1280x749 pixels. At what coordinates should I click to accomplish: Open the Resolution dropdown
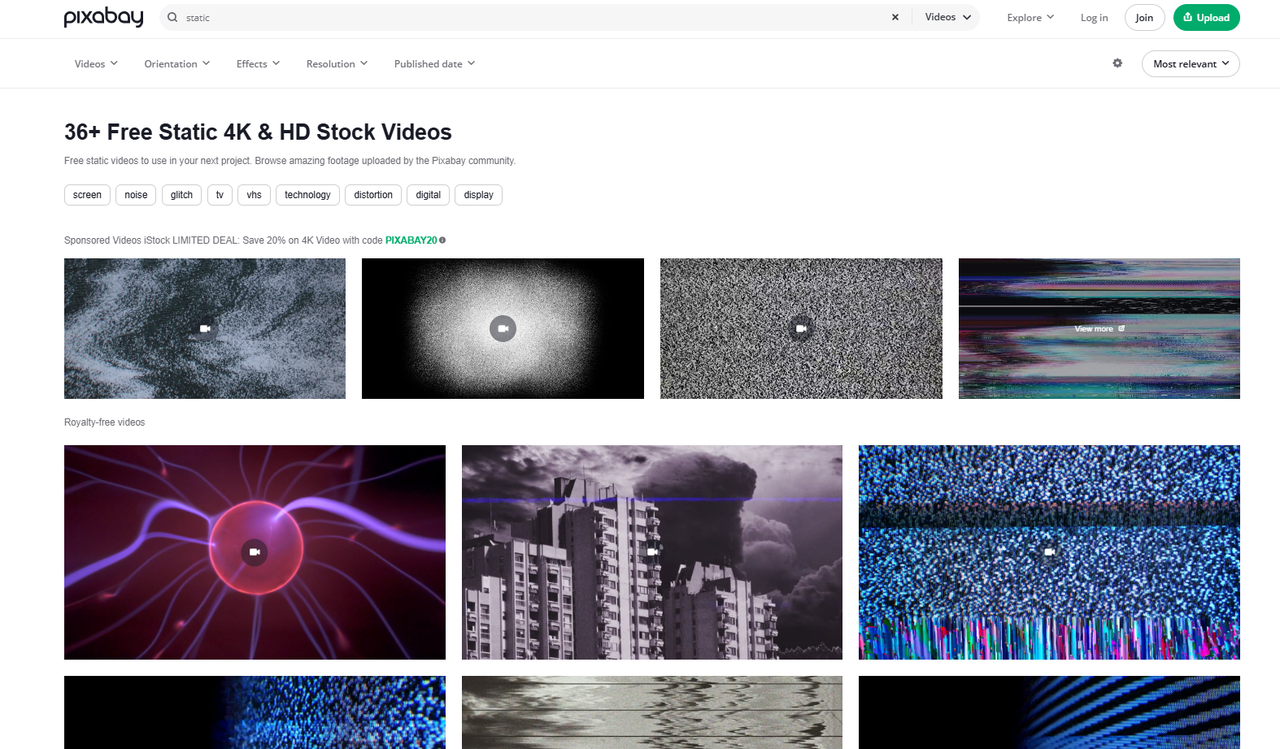(x=336, y=63)
